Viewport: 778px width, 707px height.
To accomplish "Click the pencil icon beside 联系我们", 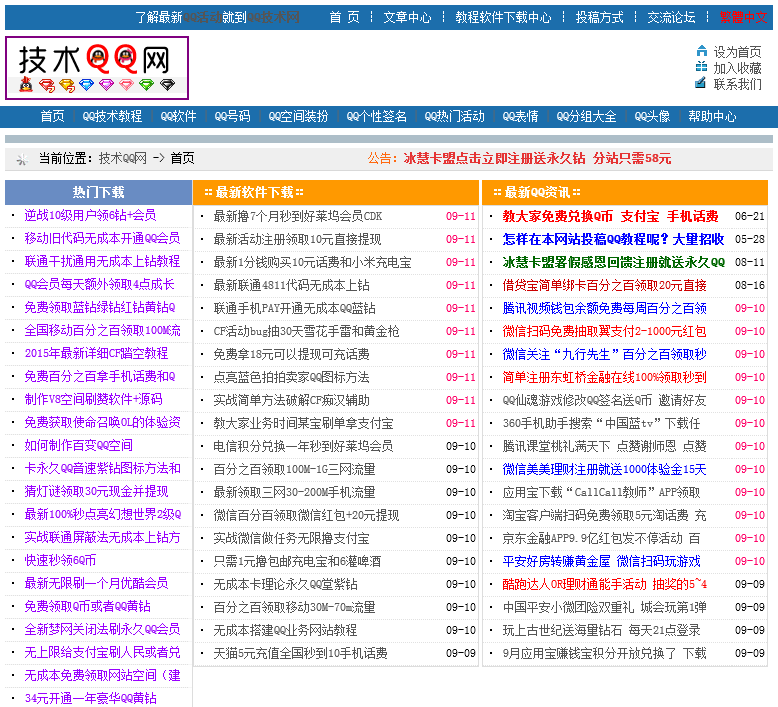I will pos(701,83).
